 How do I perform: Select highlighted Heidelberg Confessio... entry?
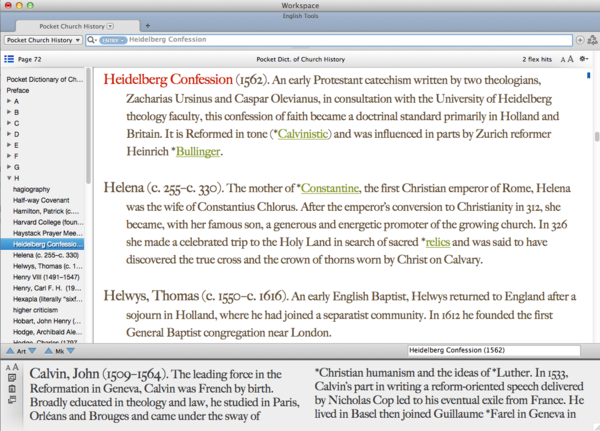42,244
